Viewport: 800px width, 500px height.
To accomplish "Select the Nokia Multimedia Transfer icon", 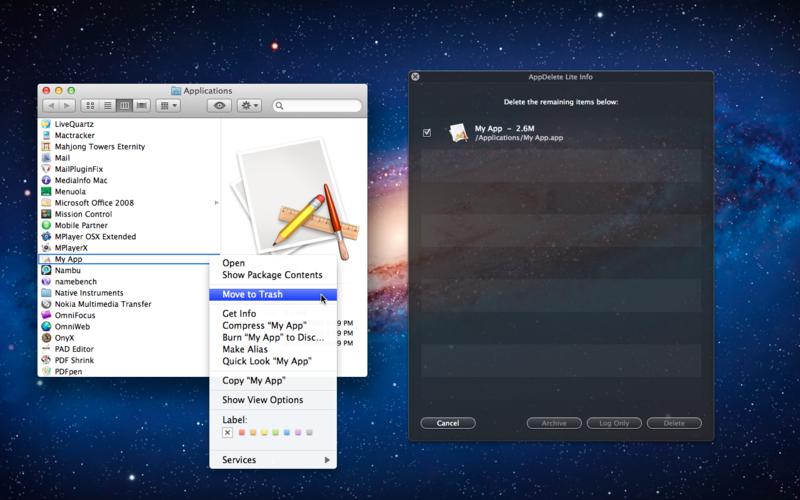I will click(x=46, y=304).
